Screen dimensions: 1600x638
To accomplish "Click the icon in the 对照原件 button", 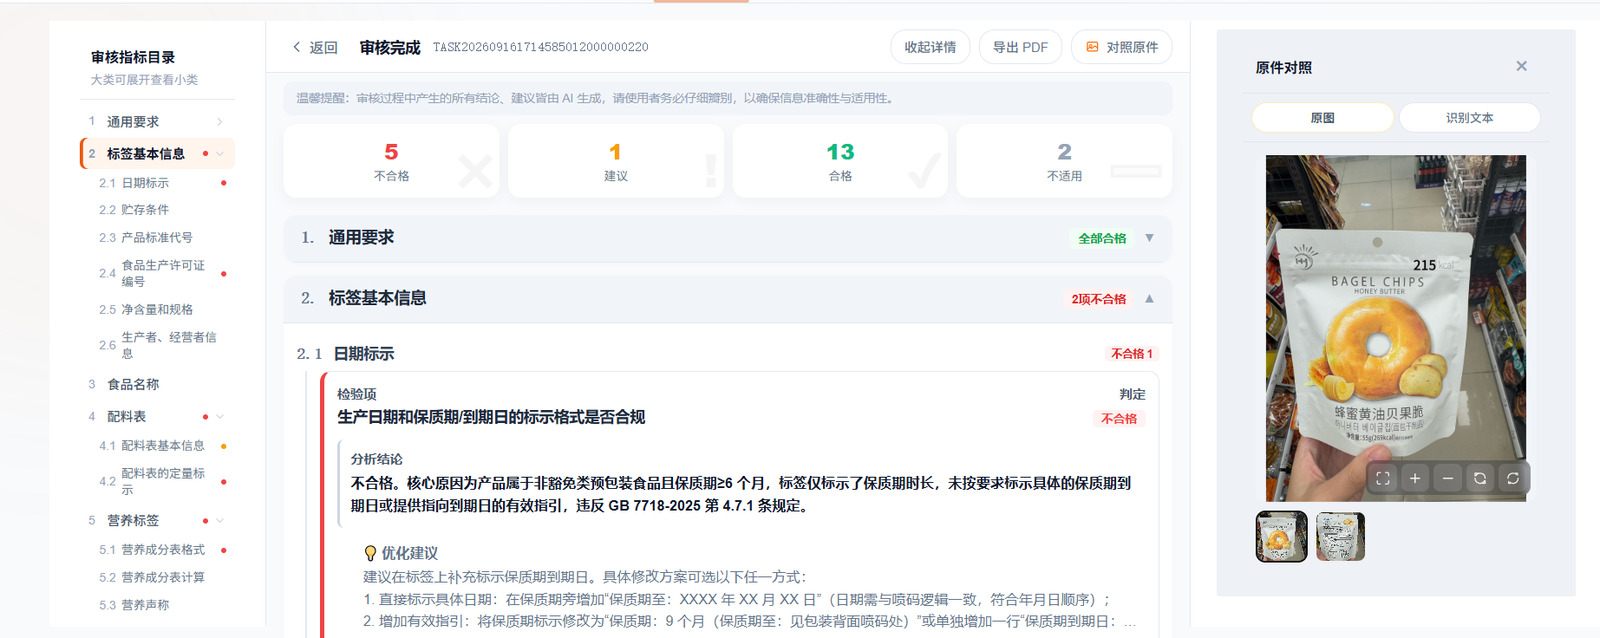I will click(x=1093, y=47).
